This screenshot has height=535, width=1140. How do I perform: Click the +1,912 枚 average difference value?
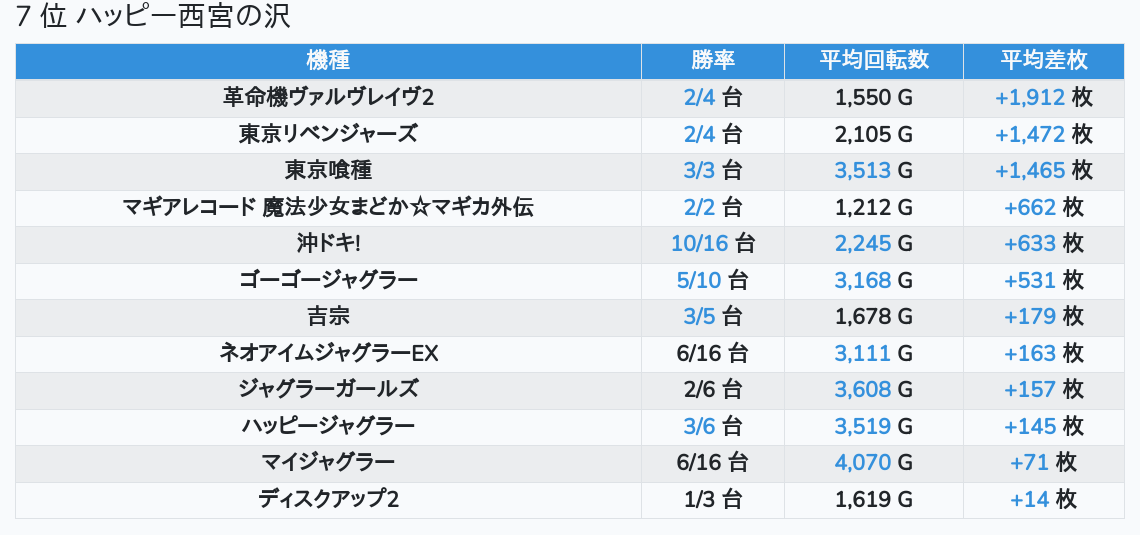tap(1043, 97)
